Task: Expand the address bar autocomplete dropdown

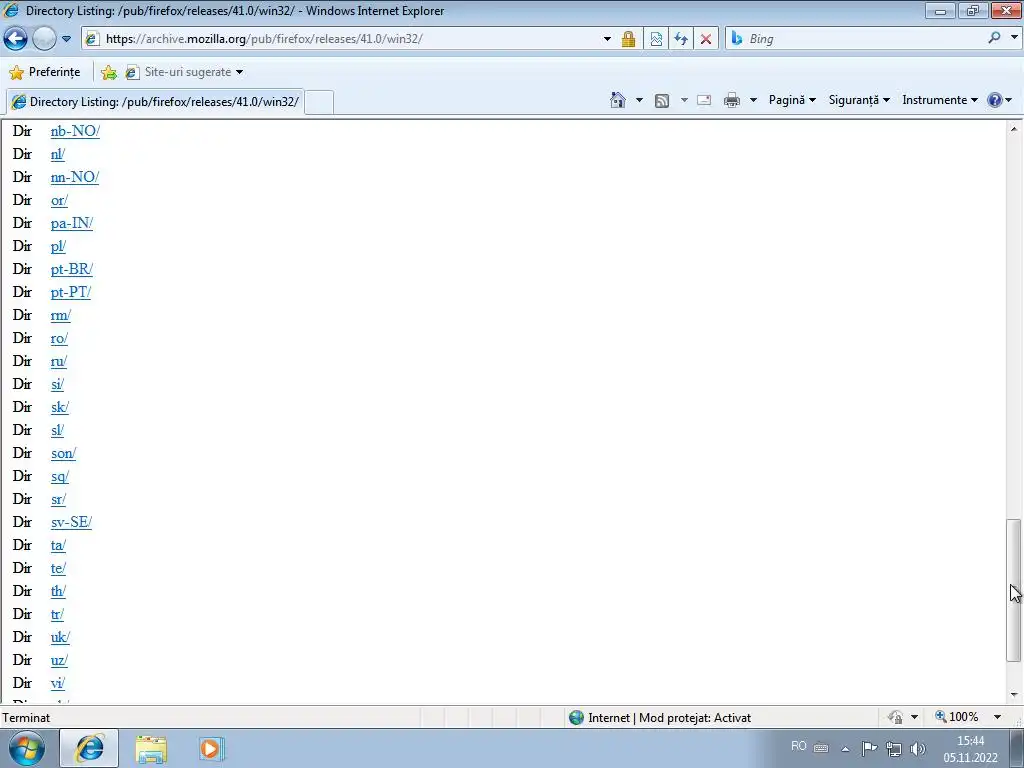Action: [x=607, y=39]
